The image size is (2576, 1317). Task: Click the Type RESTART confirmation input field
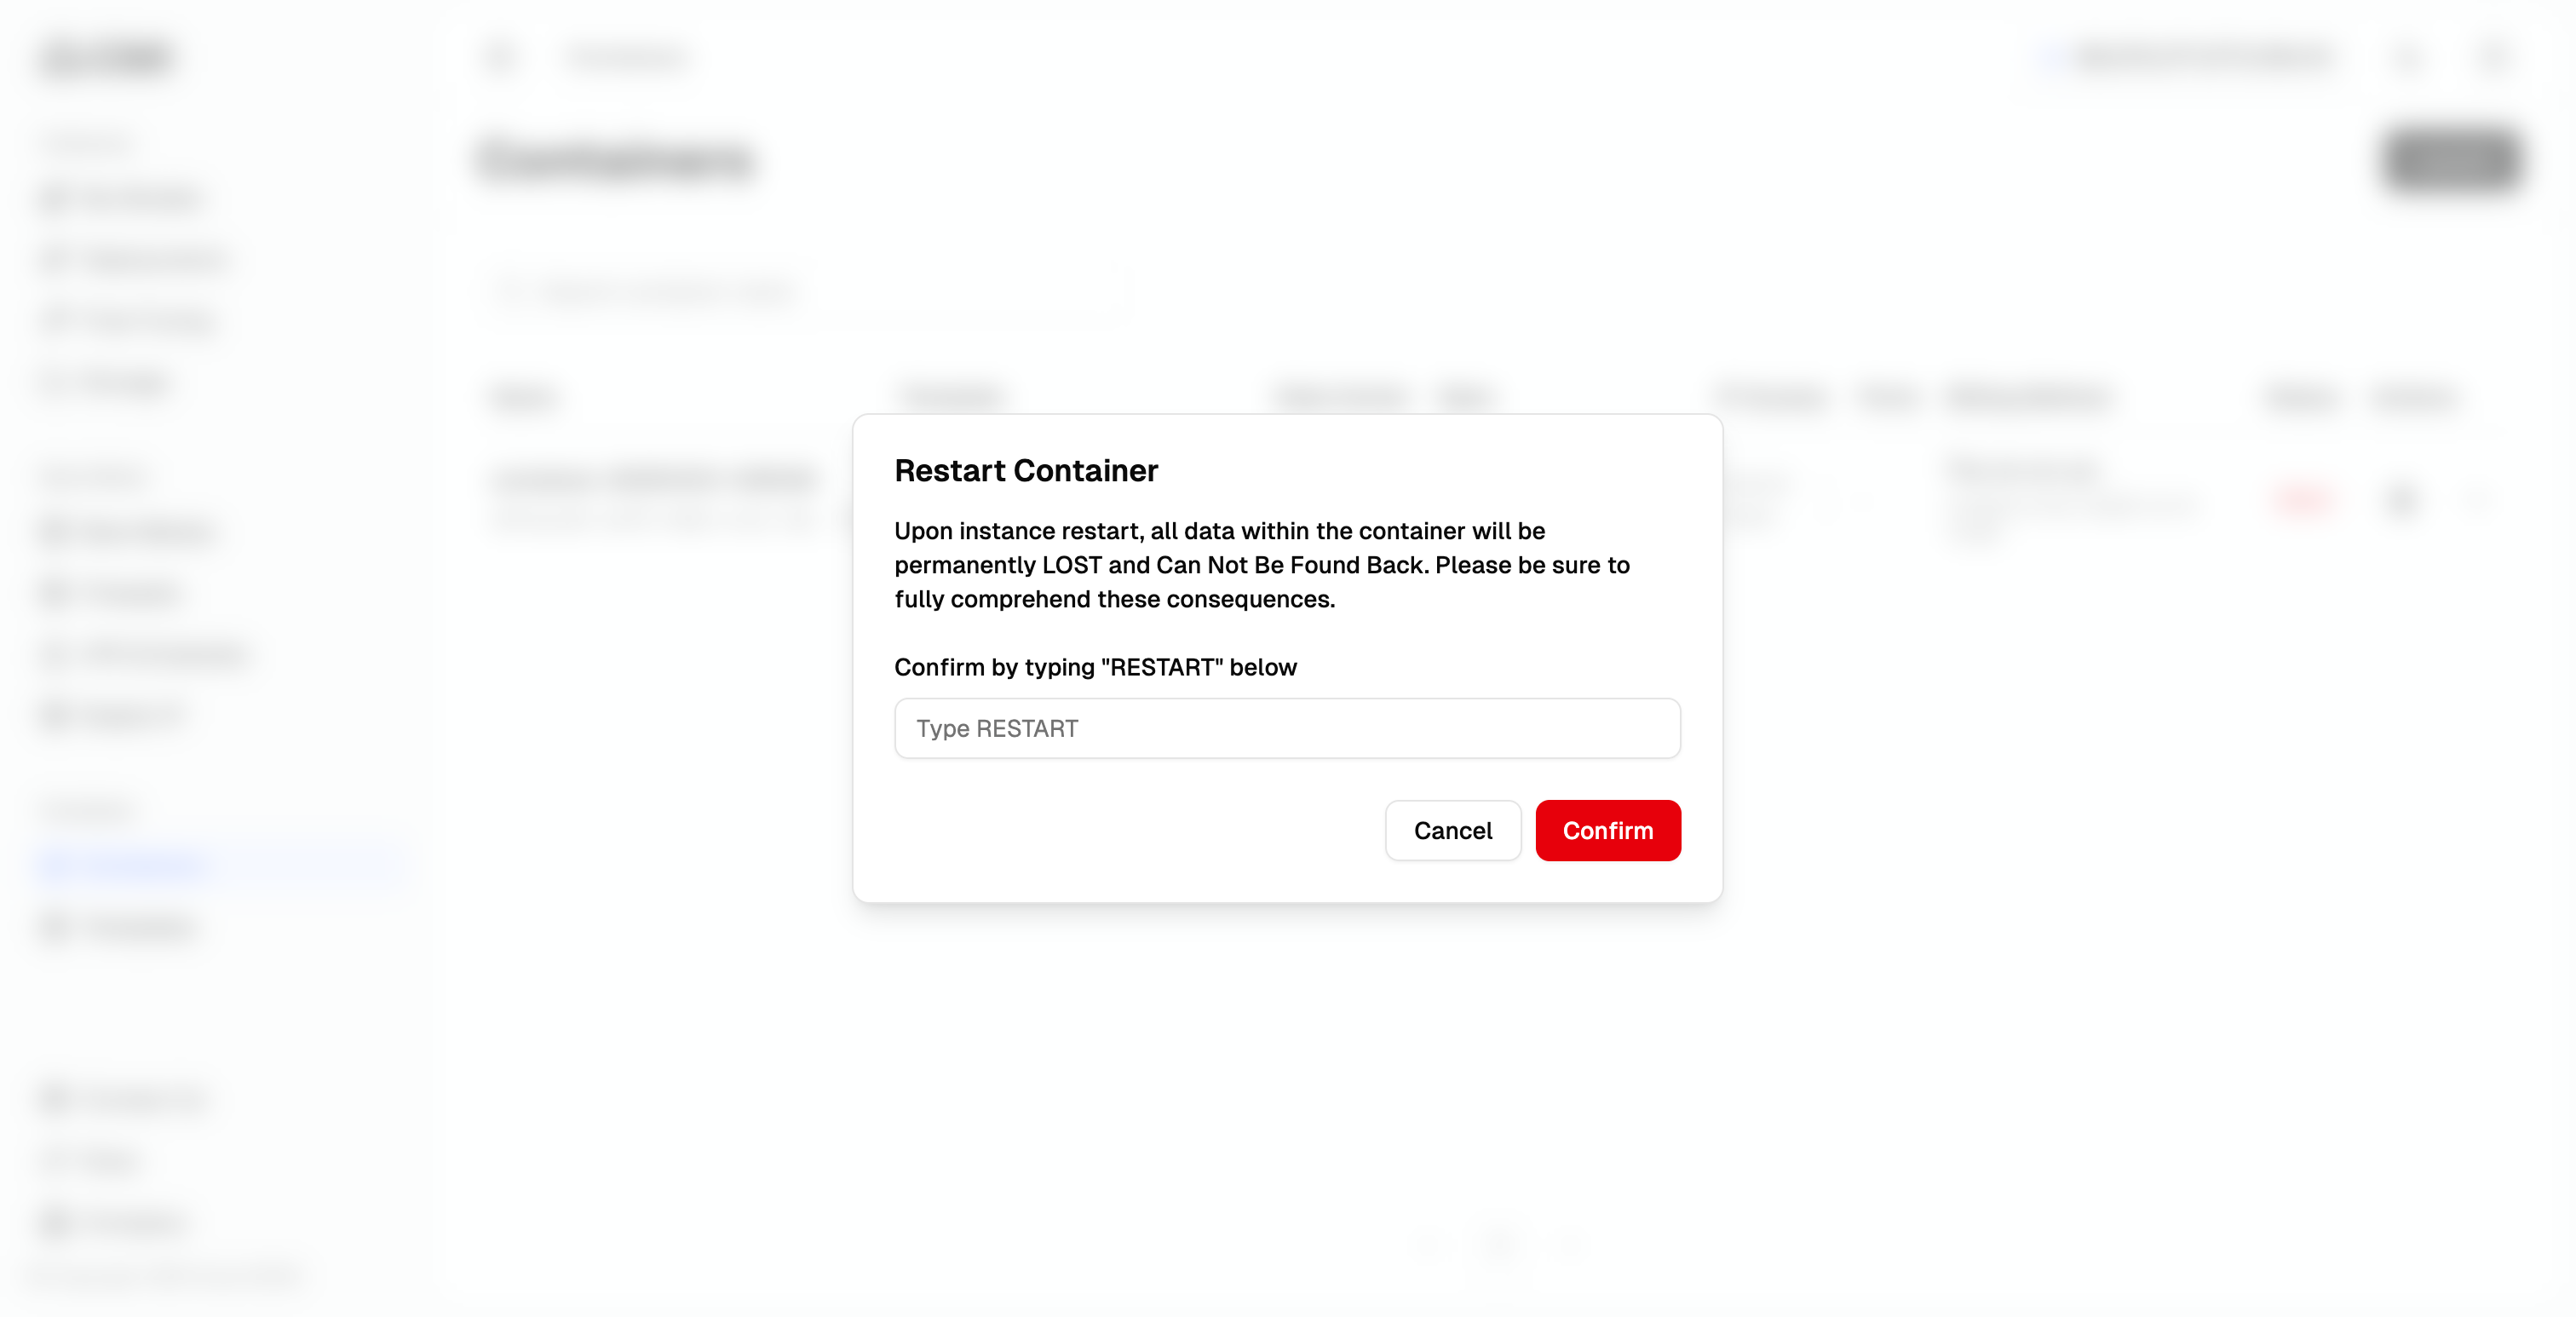(x=1286, y=728)
